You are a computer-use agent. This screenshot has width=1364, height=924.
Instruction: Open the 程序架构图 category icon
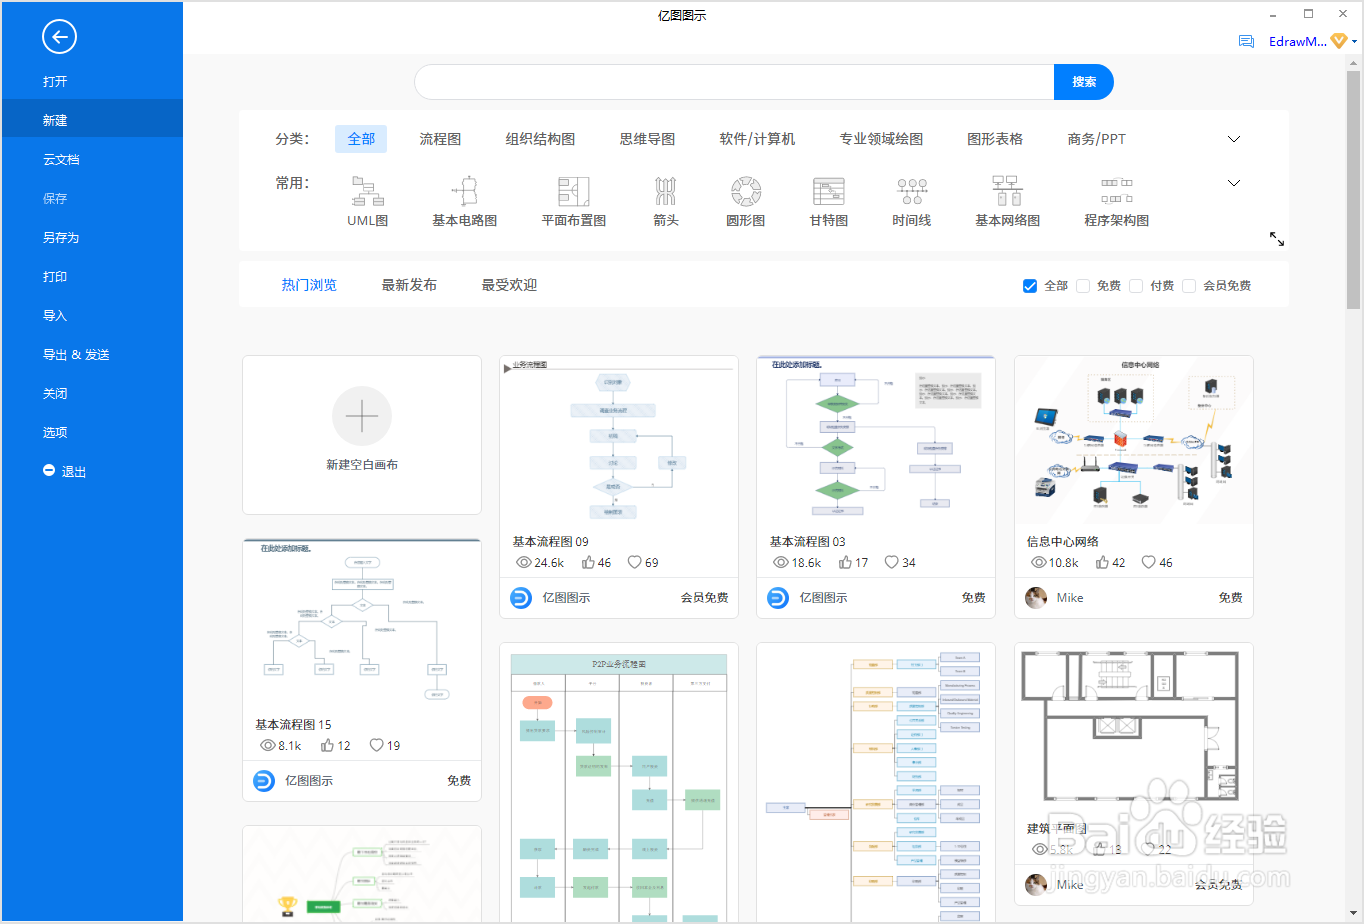[x=1117, y=191]
